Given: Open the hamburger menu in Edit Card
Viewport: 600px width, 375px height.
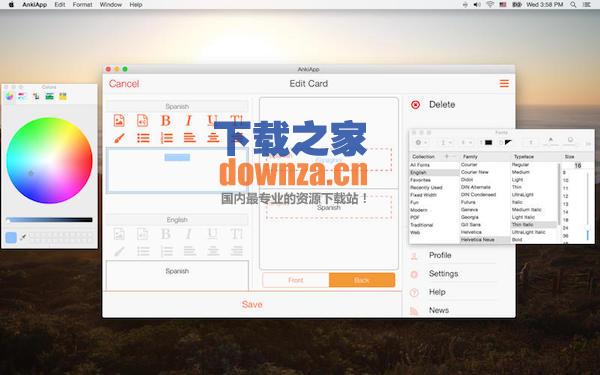Looking at the screenshot, I should click(x=504, y=83).
